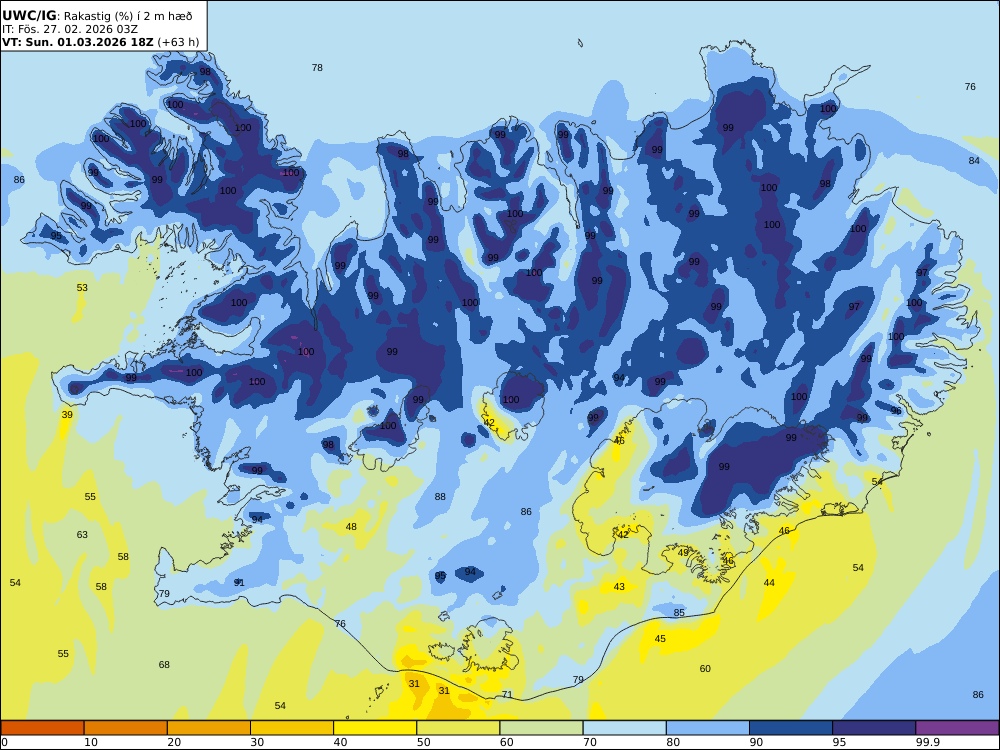
Task: Select the value 85 near the south coast
Action: tap(679, 612)
